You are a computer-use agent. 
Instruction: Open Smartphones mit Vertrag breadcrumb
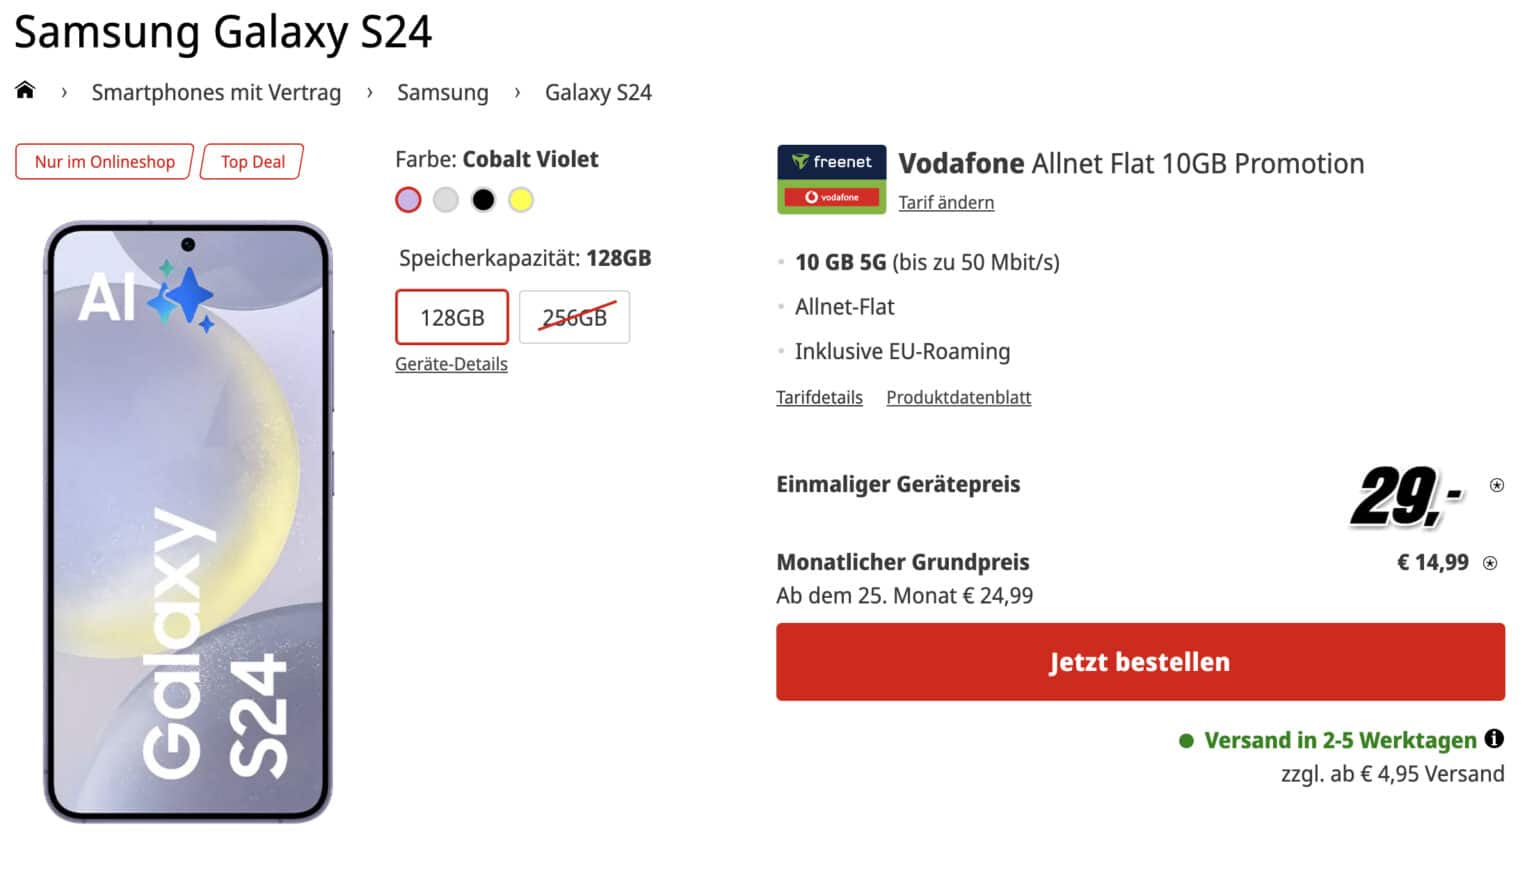pyautogui.click(x=216, y=92)
